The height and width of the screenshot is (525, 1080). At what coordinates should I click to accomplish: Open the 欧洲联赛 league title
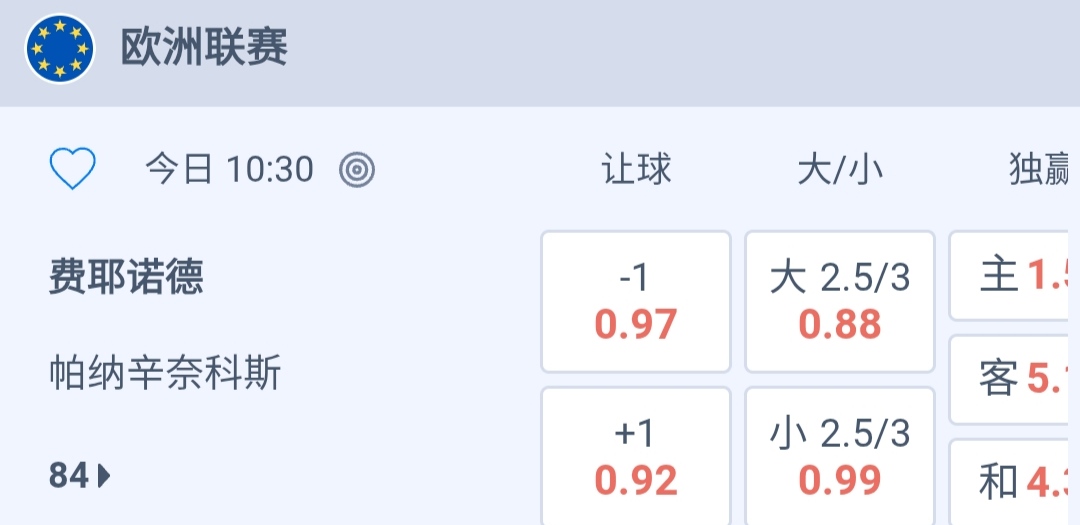click(x=204, y=48)
